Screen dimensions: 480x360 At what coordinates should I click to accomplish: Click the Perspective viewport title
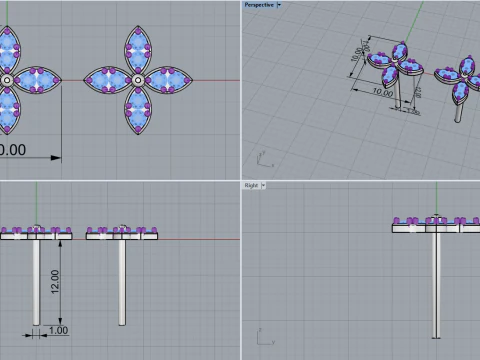point(259,5)
